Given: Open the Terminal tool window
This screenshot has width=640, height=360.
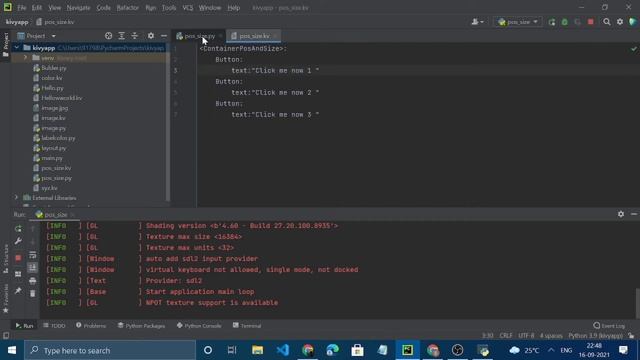Looking at the screenshot, I should [247, 326].
